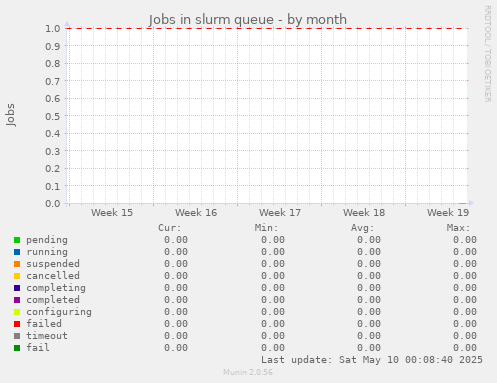The width and height of the screenshot is (497, 383).
Task: Click the 'Cur:' column header
Action: point(170,228)
